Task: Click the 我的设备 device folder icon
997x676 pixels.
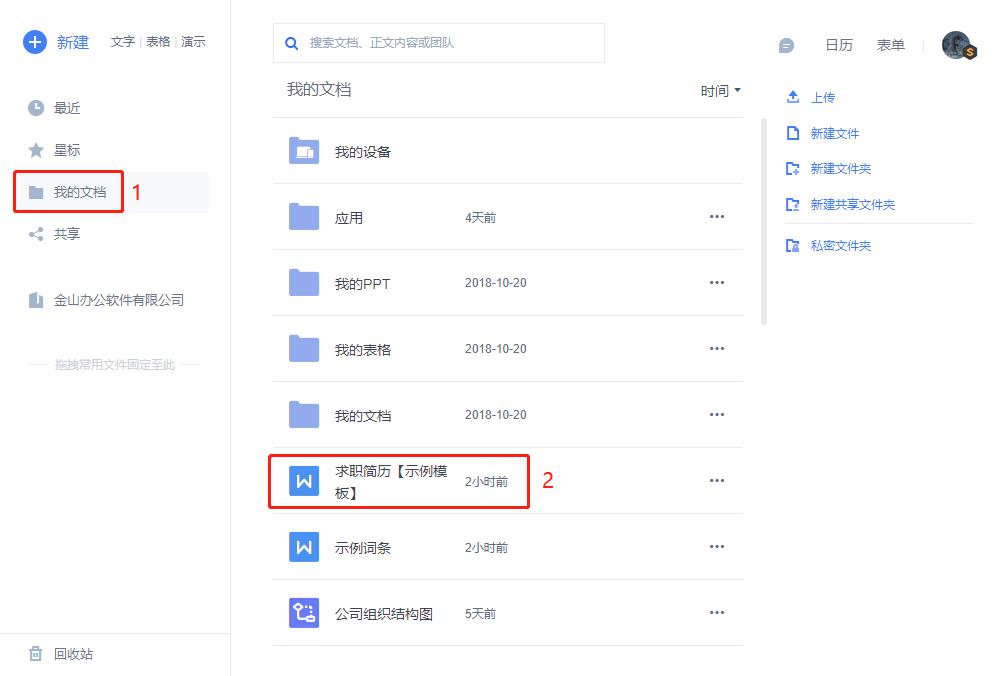Action: point(303,151)
